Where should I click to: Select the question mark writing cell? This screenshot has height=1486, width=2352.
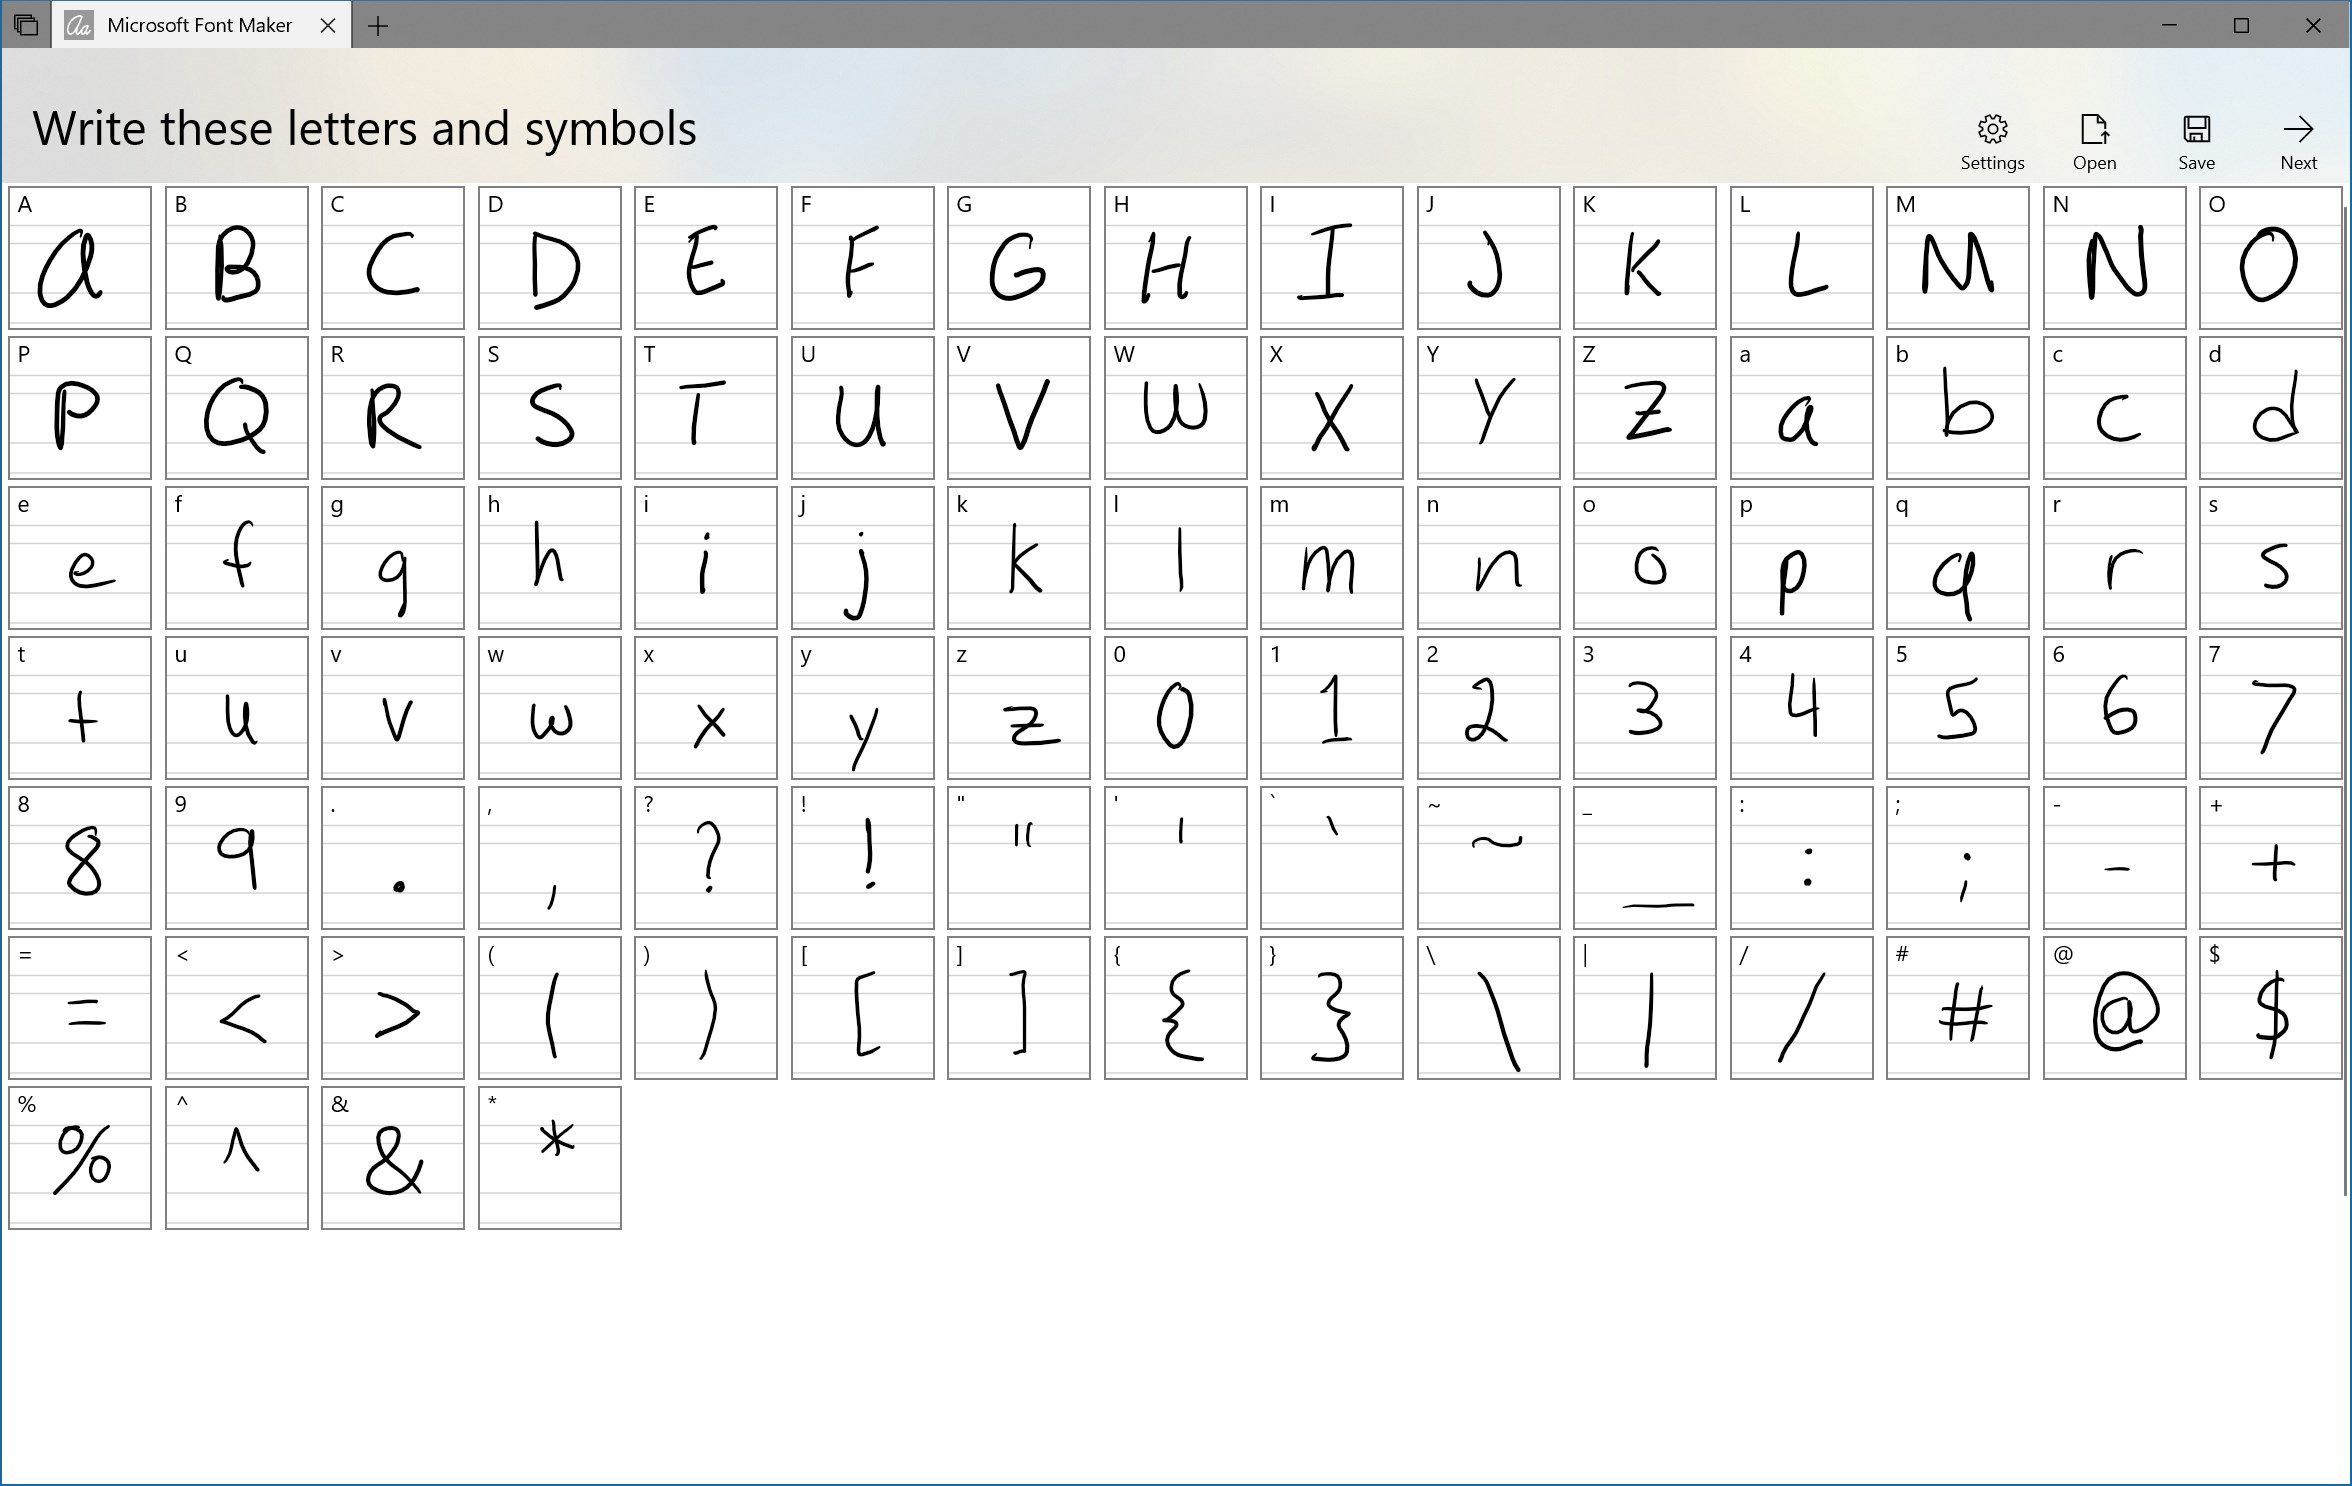point(706,858)
